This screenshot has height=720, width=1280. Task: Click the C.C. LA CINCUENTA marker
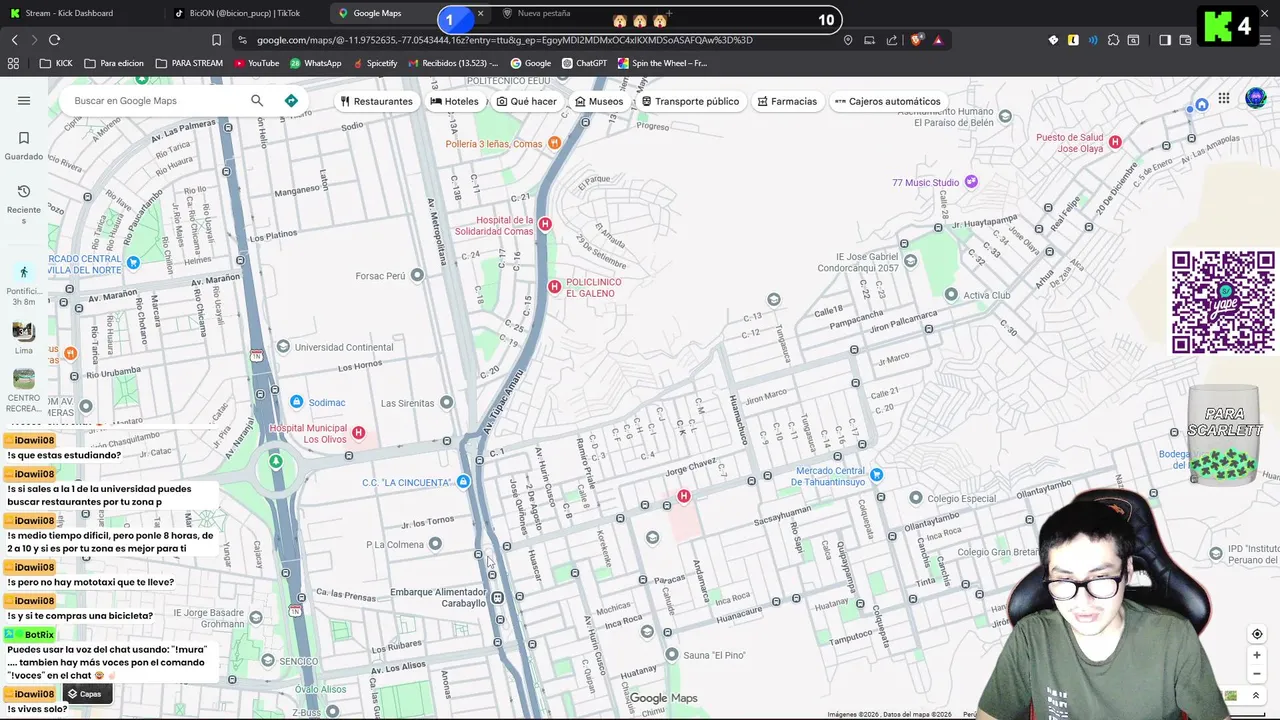(x=463, y=482)
